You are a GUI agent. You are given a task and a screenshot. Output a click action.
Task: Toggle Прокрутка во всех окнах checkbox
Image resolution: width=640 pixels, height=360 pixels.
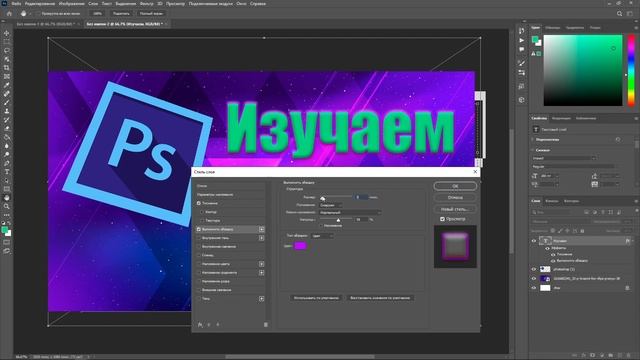[x=38, y=13]
